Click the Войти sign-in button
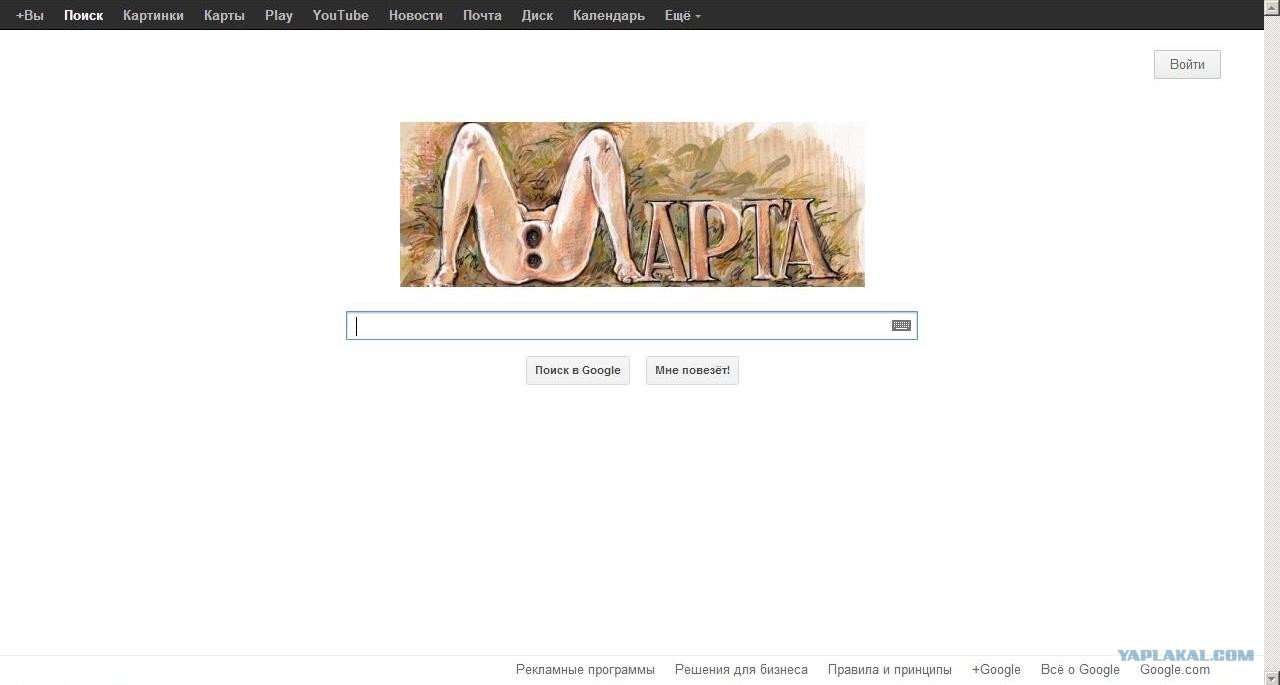The image size is (1280, 685). point(1187,64)
